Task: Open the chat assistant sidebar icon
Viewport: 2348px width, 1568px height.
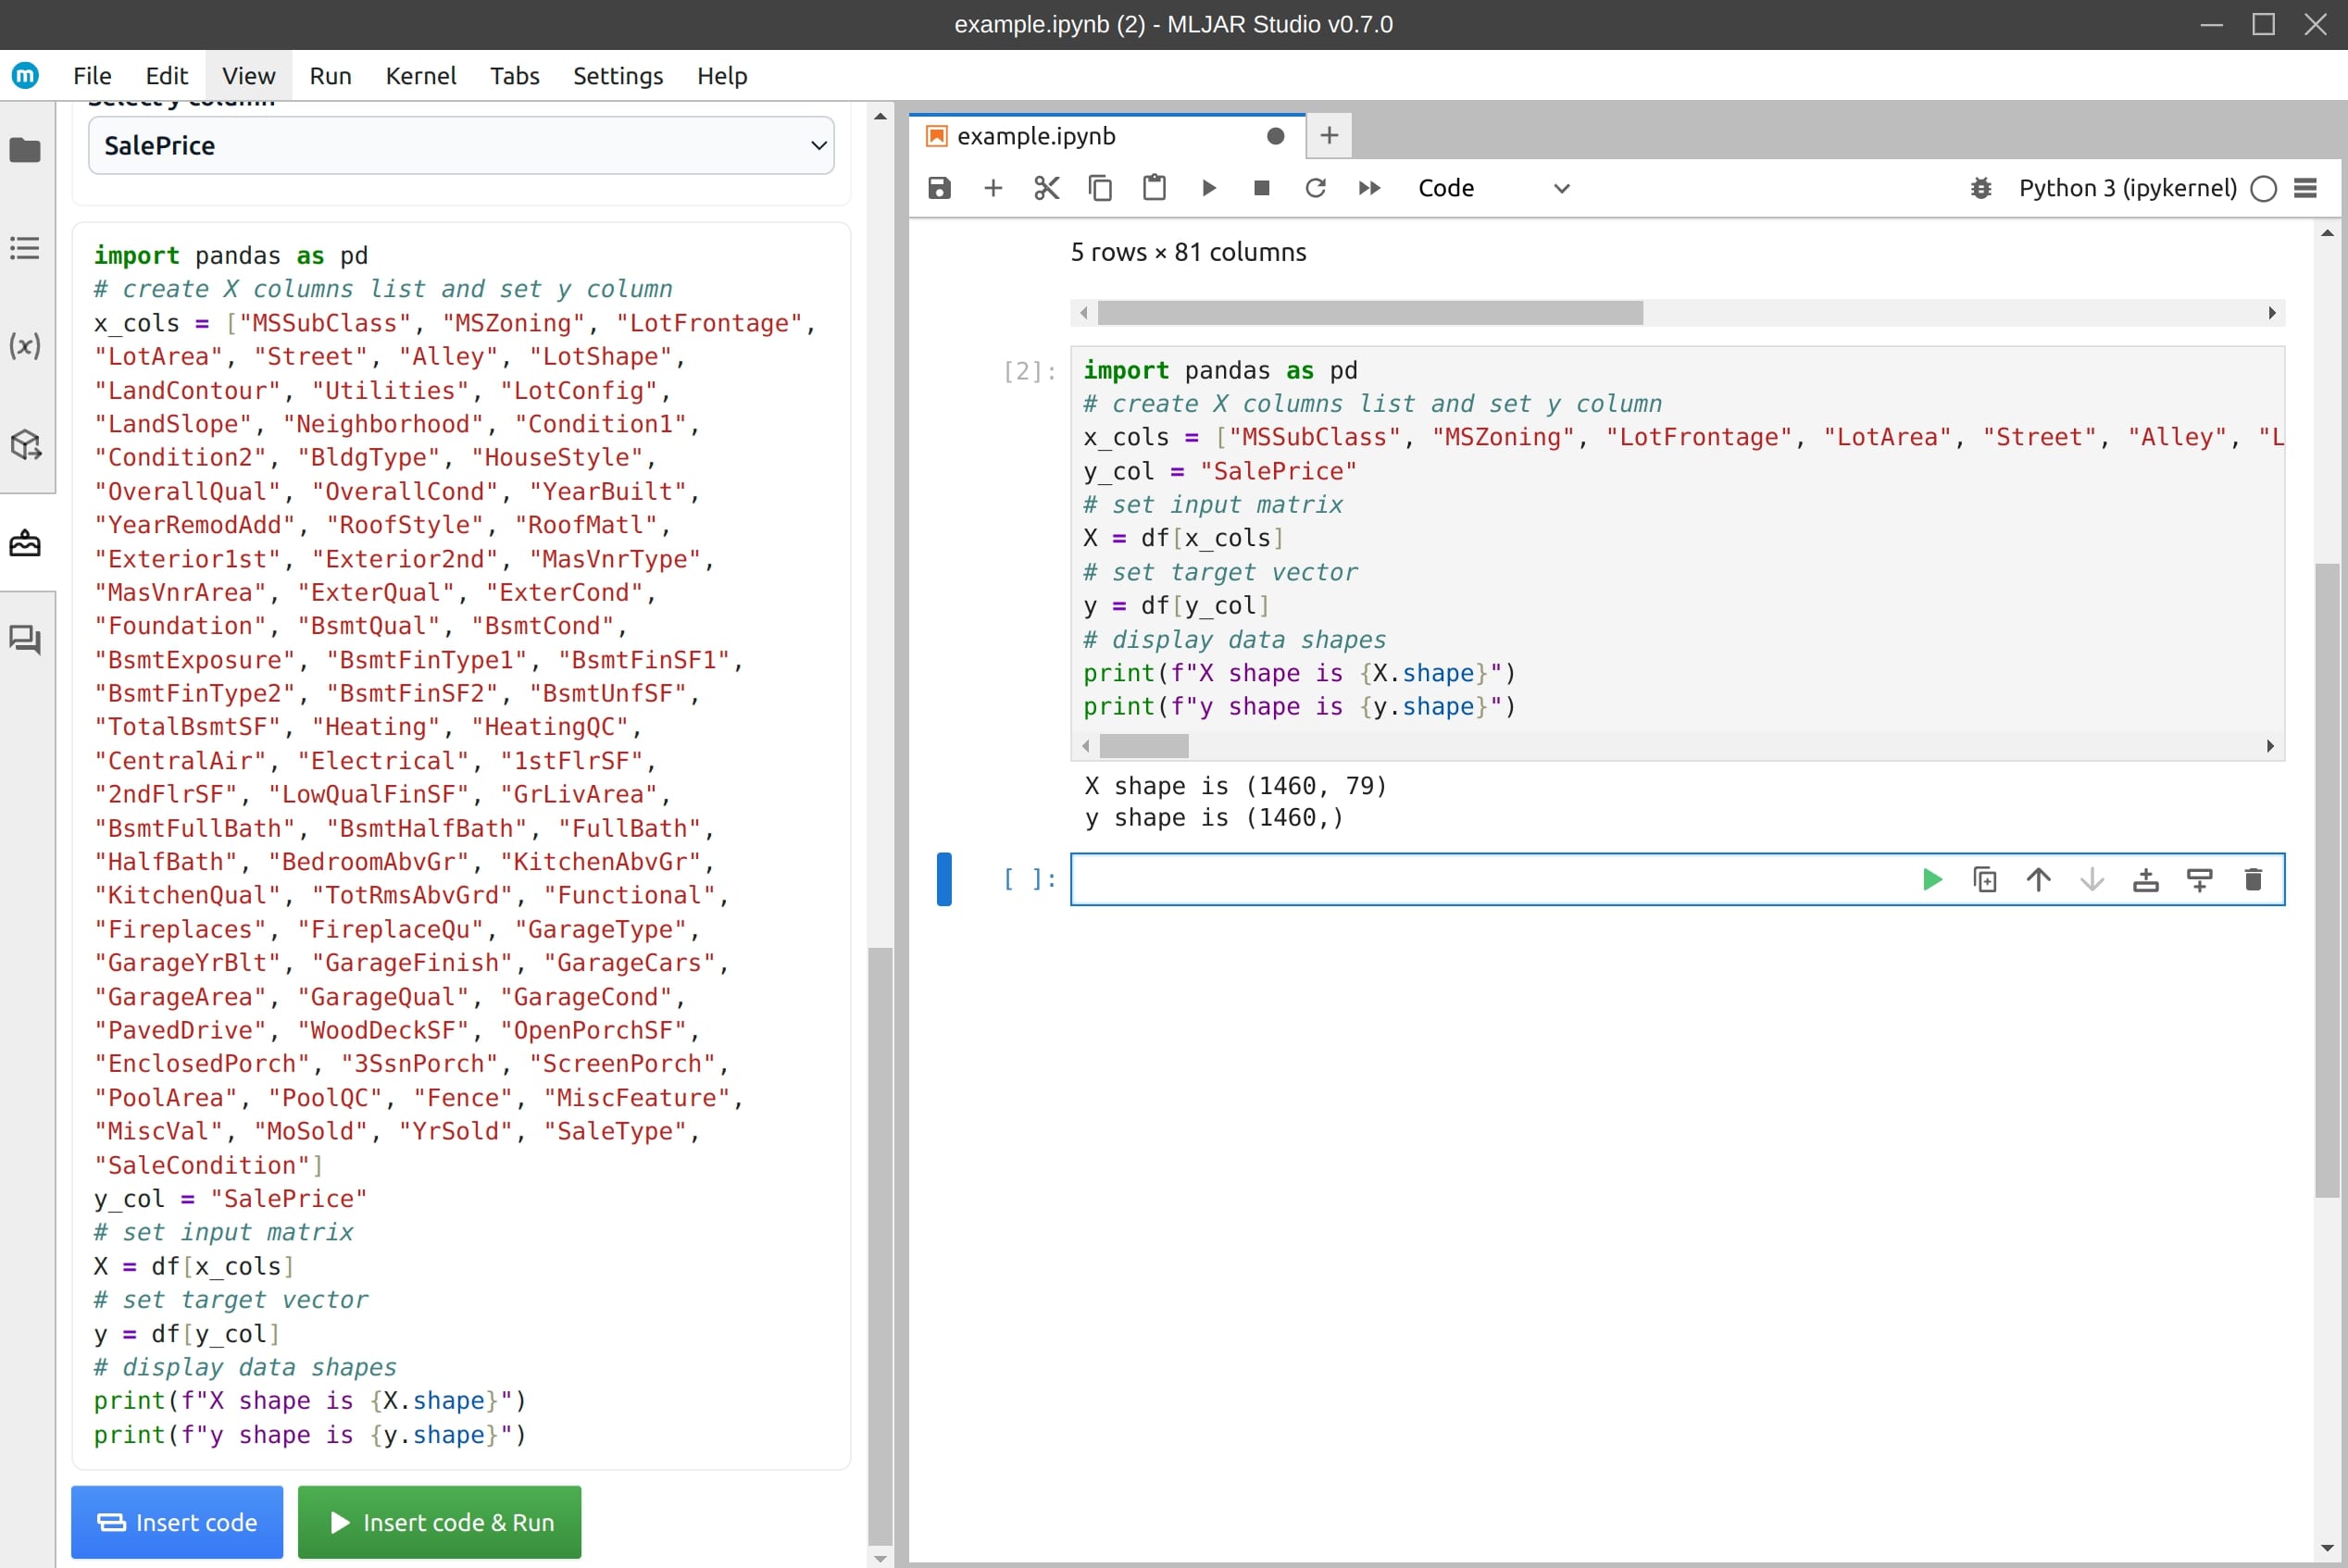Action: 25,640
